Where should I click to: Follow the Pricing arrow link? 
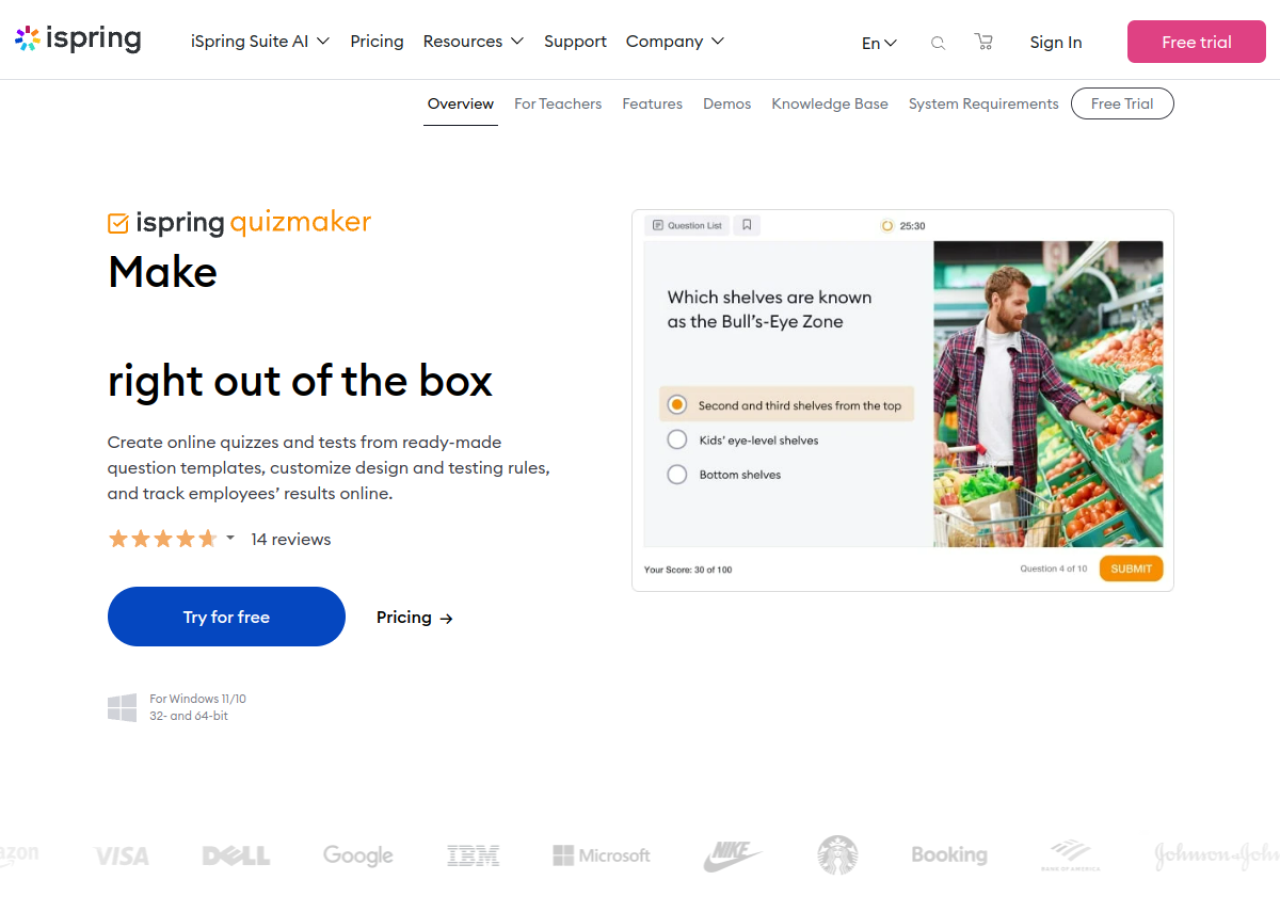(x=415, y=617)
